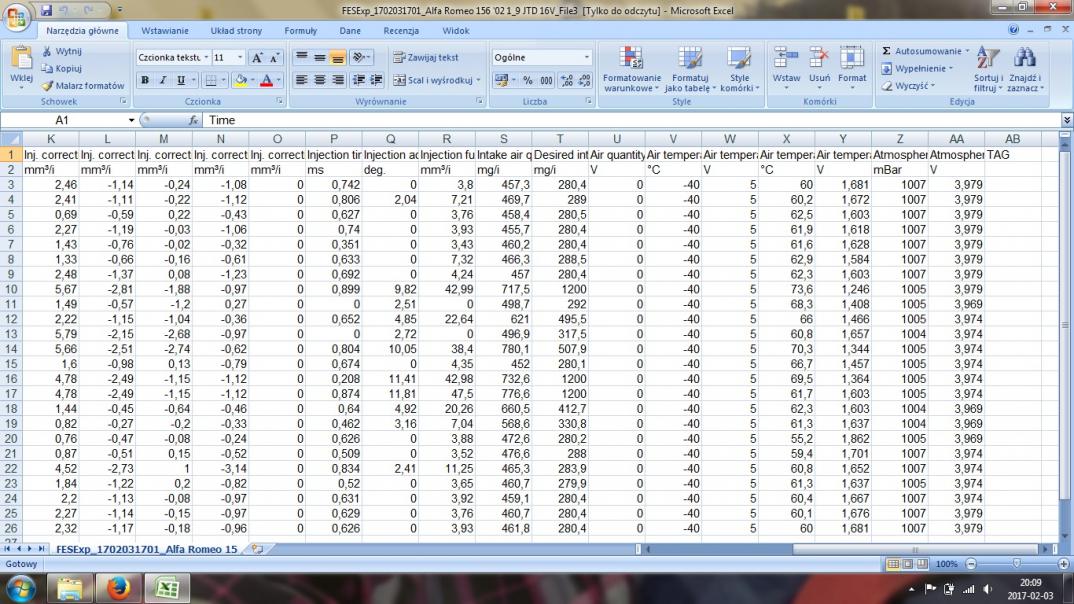This screenshot has height=604, width=1074.
Task: Open Format cells menu
Action: [852, 68]
